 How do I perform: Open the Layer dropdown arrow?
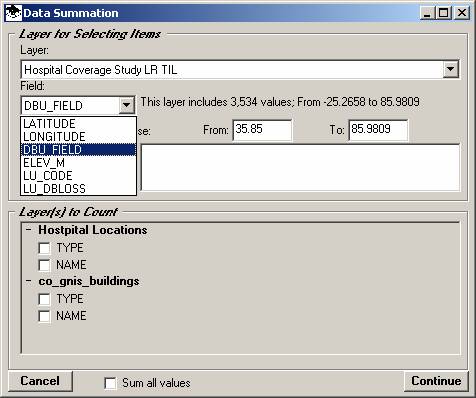(x=450, y=69)
